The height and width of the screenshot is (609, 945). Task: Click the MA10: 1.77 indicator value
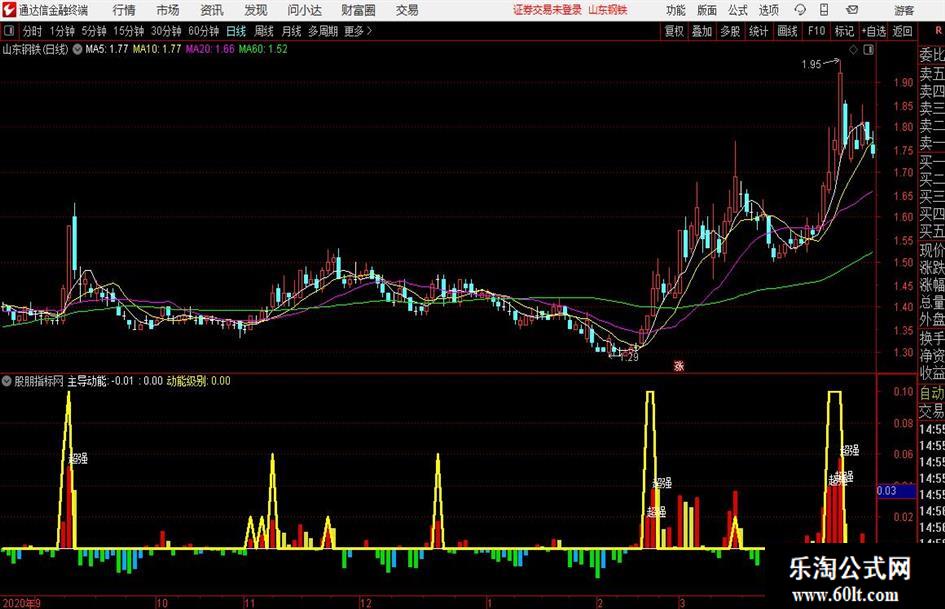(x=157, y=49)
